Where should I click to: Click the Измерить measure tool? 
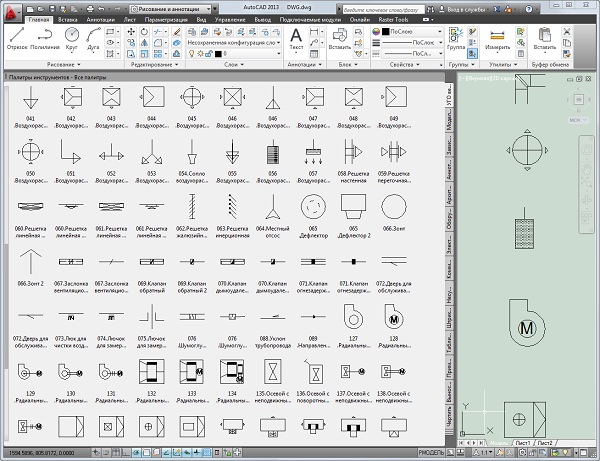pyautogui.click(x=497, y=38)
